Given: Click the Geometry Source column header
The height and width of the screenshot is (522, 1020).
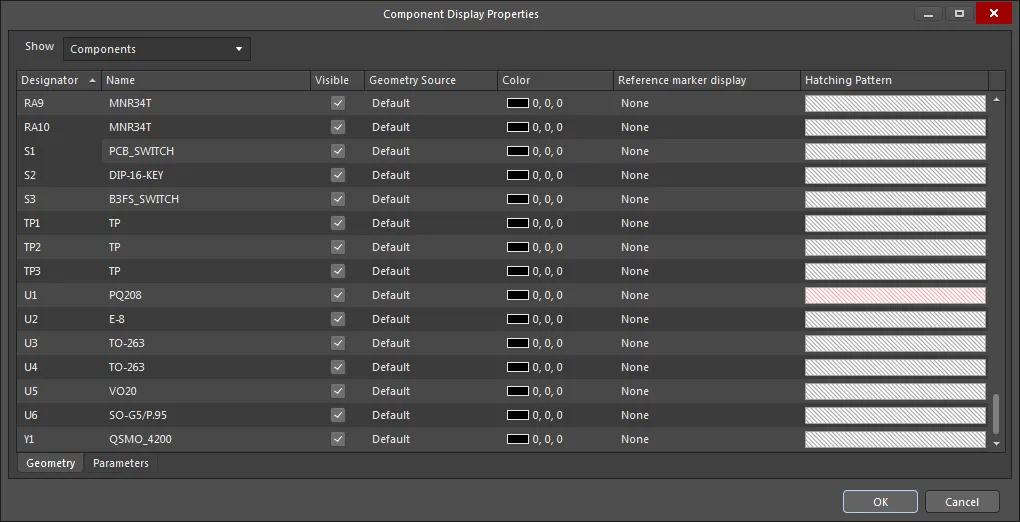Looking at the screenshot, I should 431,80.
